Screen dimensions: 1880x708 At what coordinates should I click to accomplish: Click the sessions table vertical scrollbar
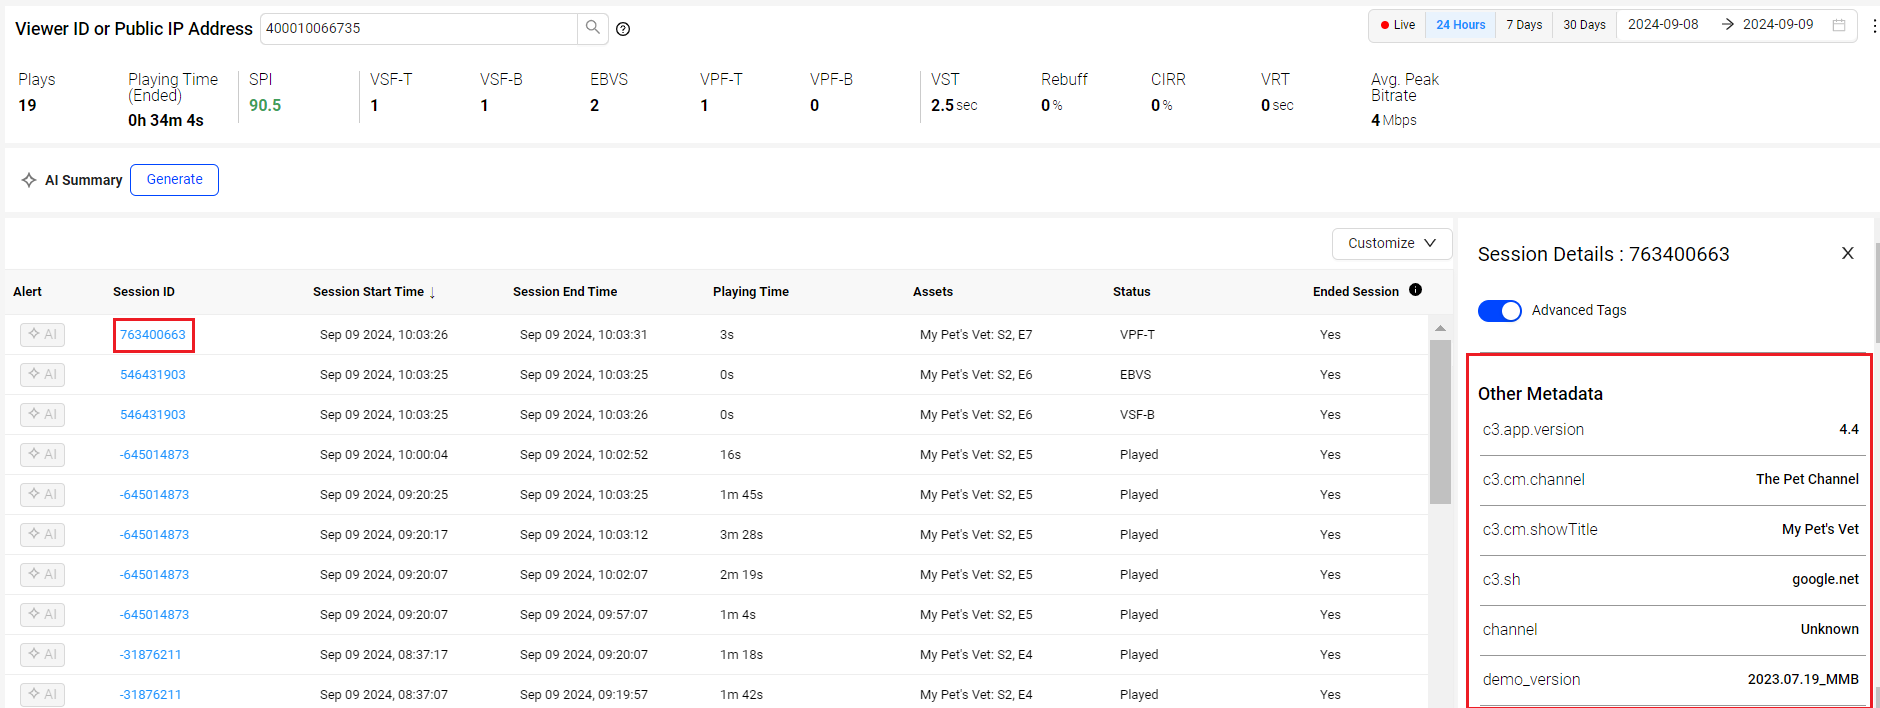[x=1440, y=420]
